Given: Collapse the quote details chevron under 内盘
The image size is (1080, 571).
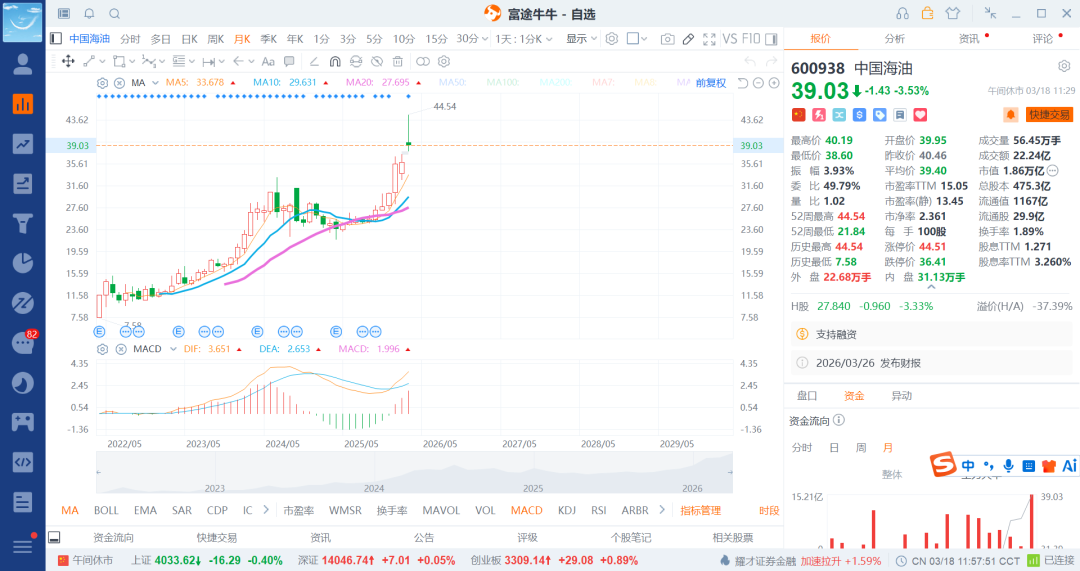Looking at the screenshot, I should (931, 287).
